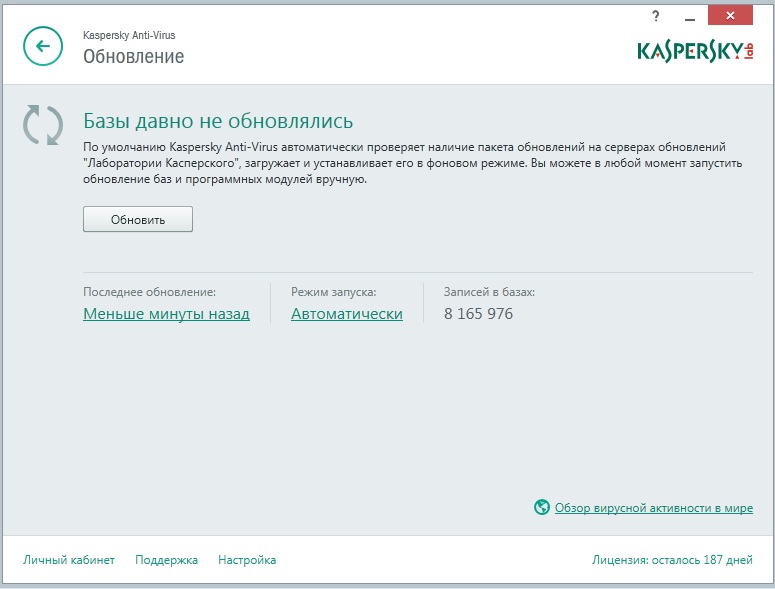Click the Режим запуска label
Viewport: 775px width, 589px height.
click(334, 292)
